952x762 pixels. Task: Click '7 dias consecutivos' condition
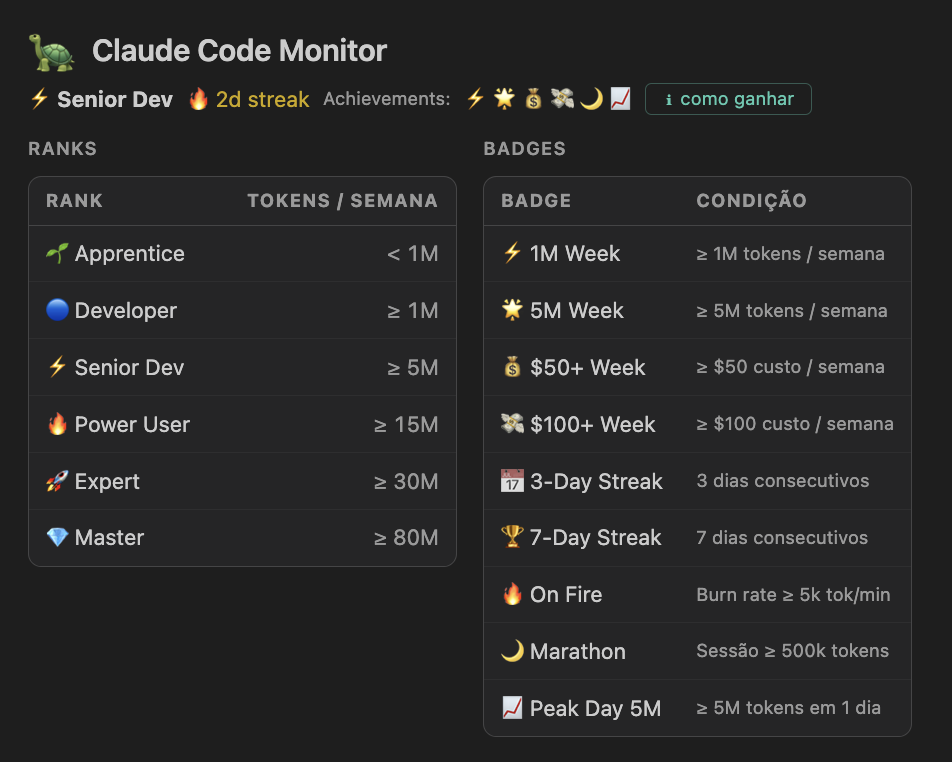(782, 537)
